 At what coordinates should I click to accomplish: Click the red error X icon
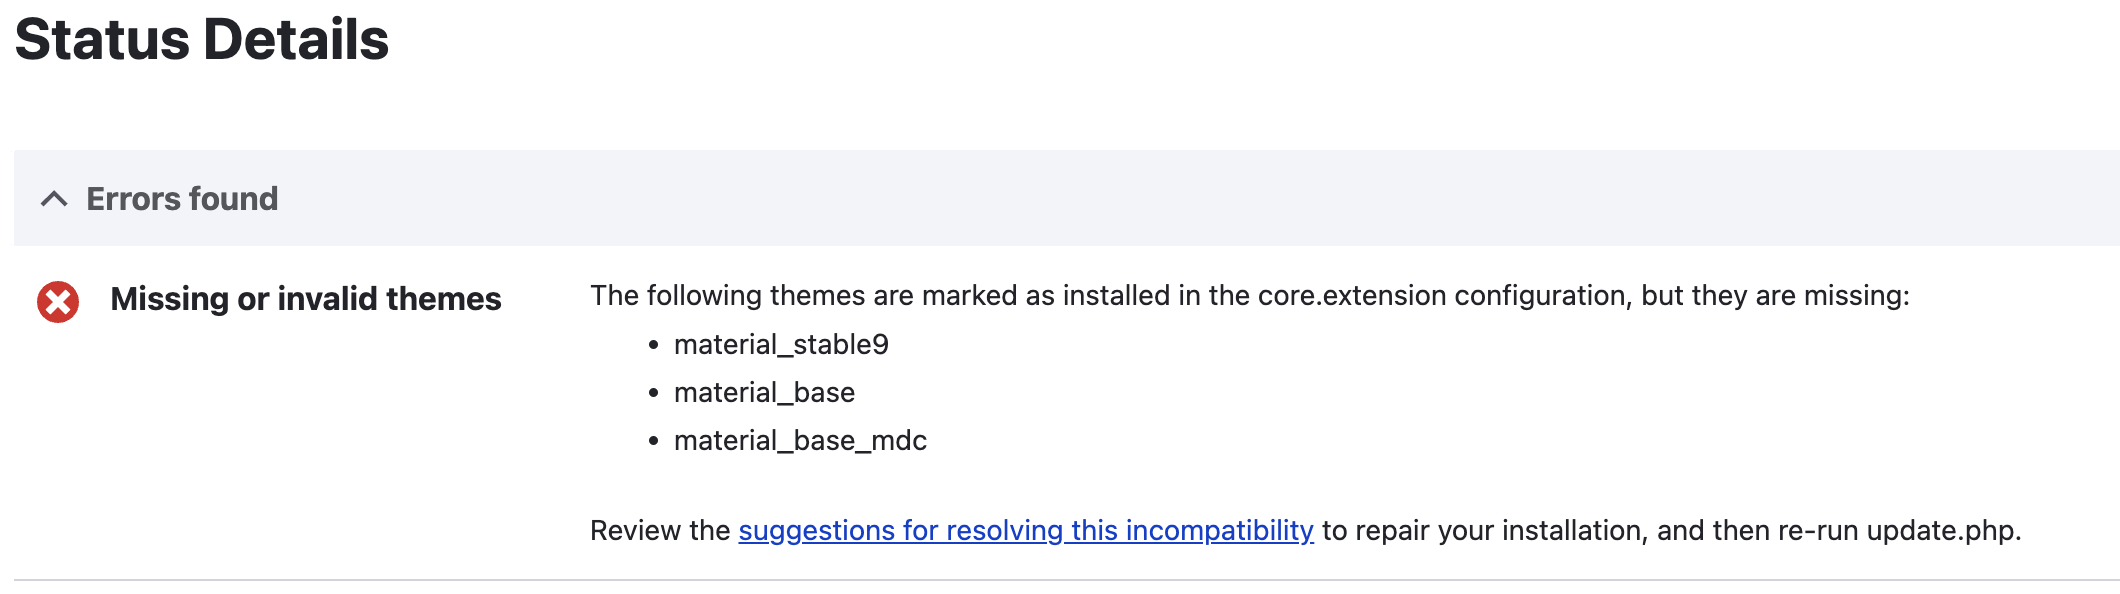click(58, 302)
